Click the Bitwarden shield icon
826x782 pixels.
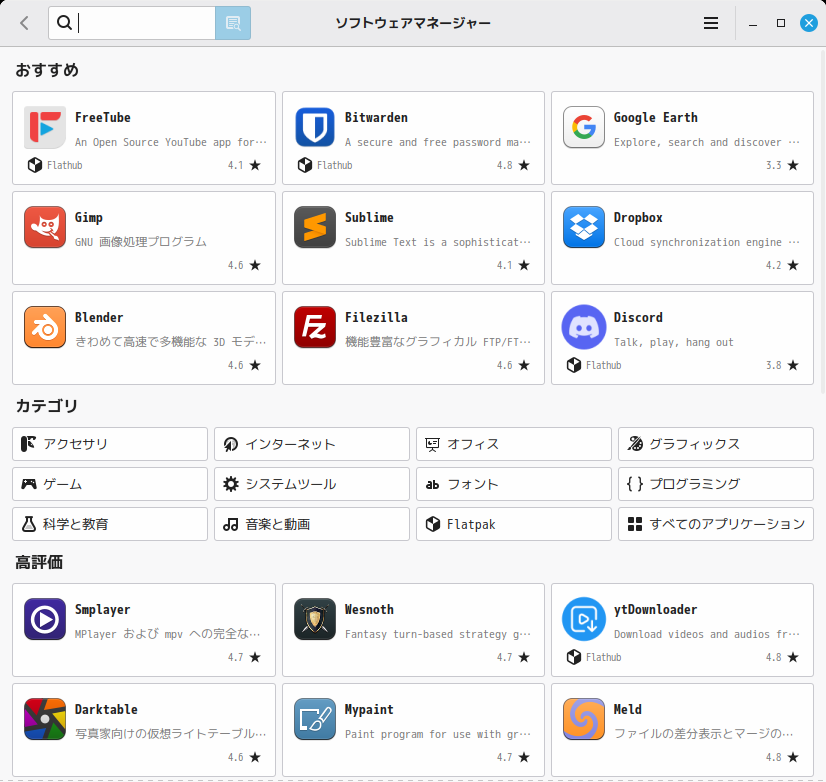tap(314, 127)
